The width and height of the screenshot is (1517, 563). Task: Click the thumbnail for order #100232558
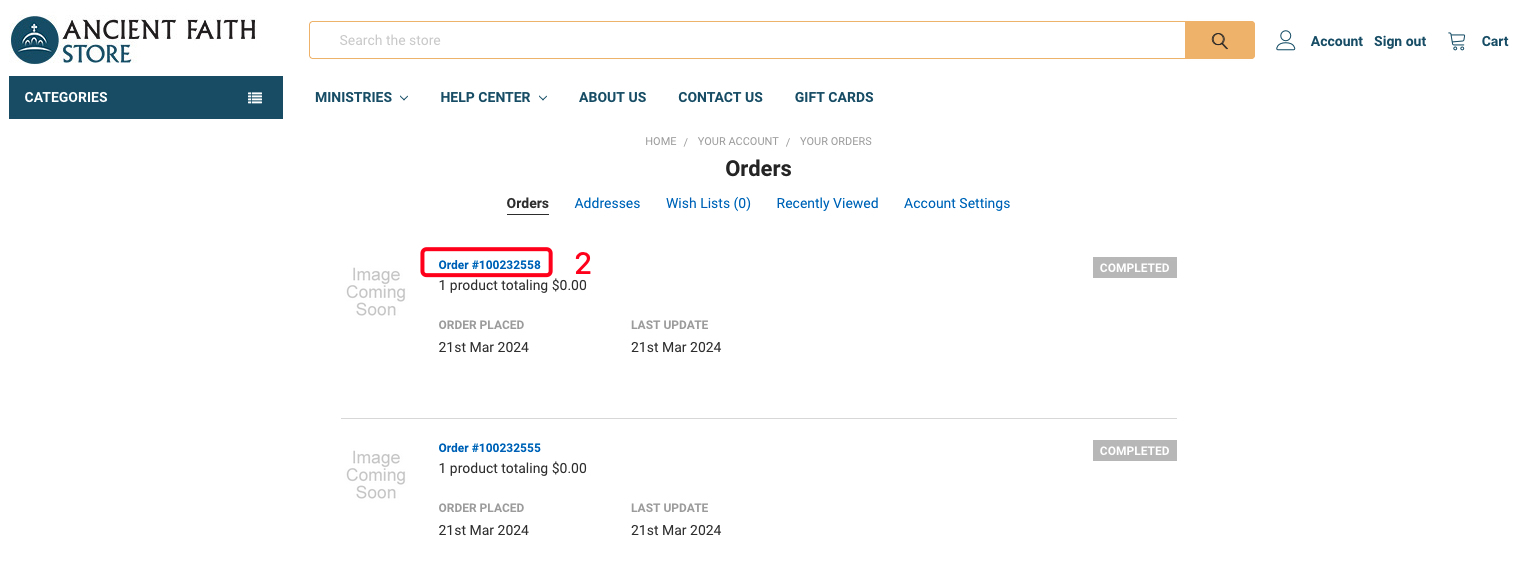(x=376, y=292)
